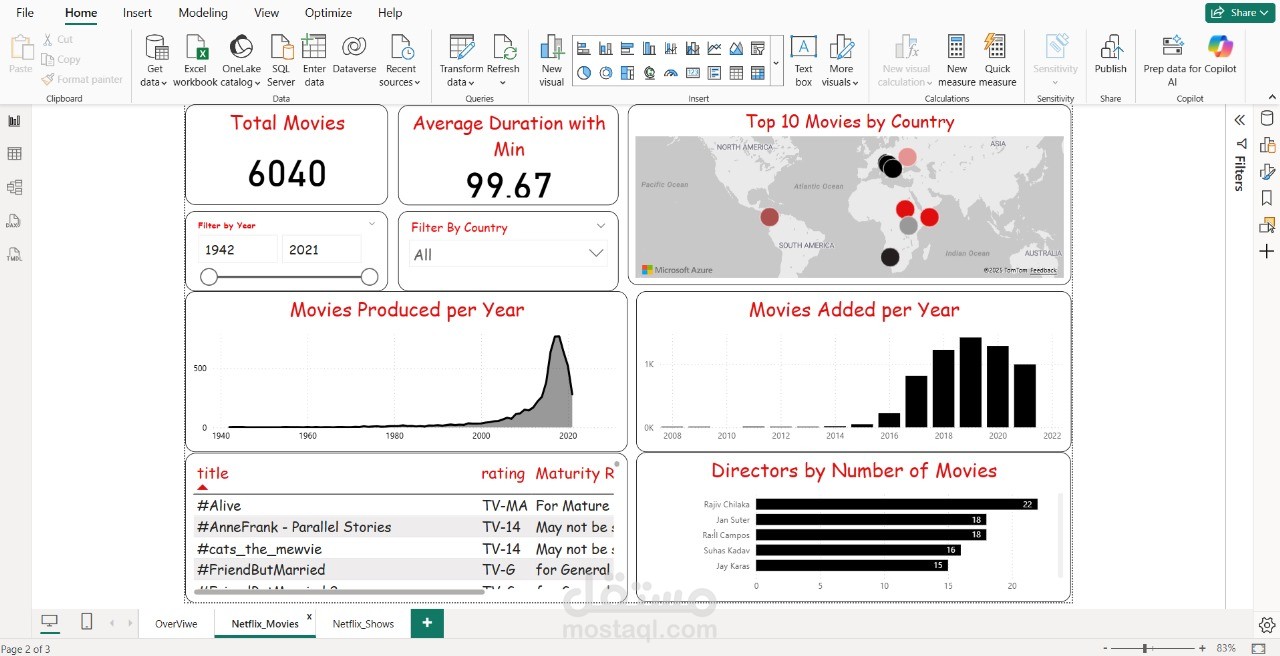Select the map visual in gallery
Viewport: 1280px width, 656px height.
649,73
